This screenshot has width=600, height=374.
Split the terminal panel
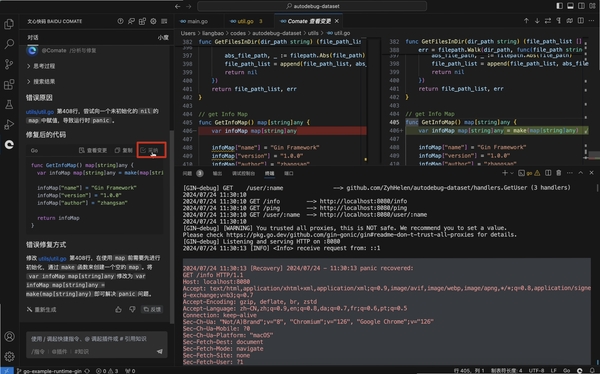pyautogui.click(x=548, y=173)
